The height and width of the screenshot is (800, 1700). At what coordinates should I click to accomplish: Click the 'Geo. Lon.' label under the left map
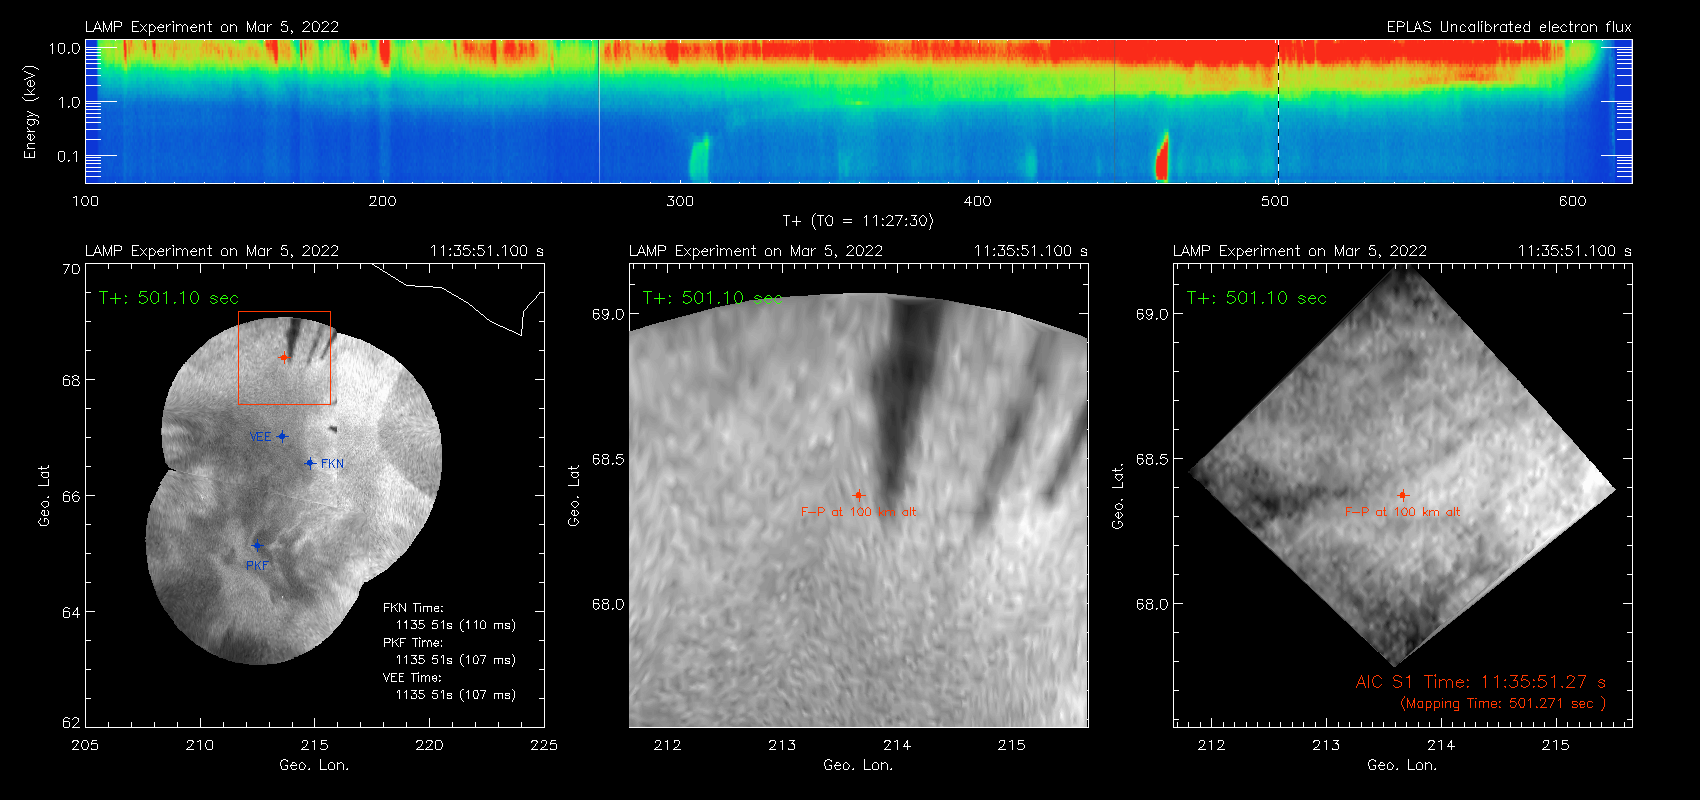coord(314,765)
